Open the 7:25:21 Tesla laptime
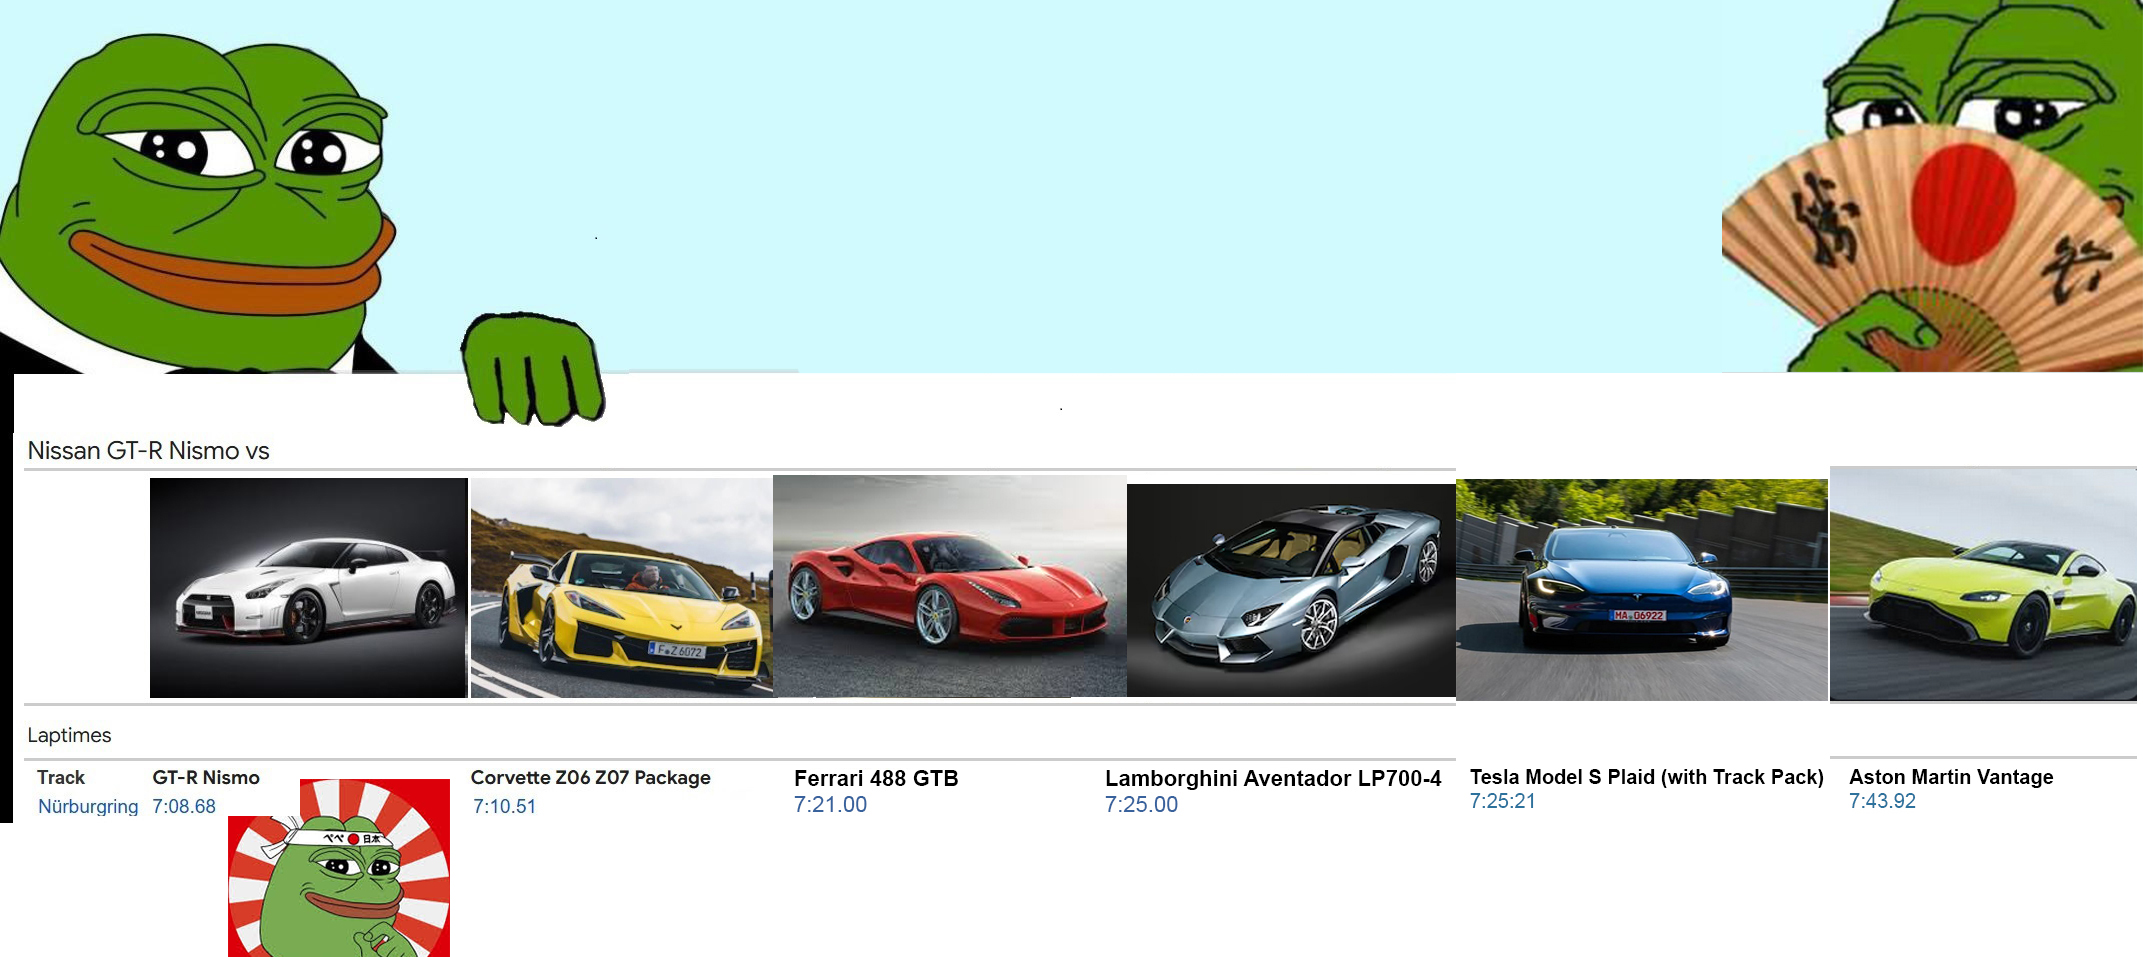The image size is (2143, 957). coord(1502,801)
